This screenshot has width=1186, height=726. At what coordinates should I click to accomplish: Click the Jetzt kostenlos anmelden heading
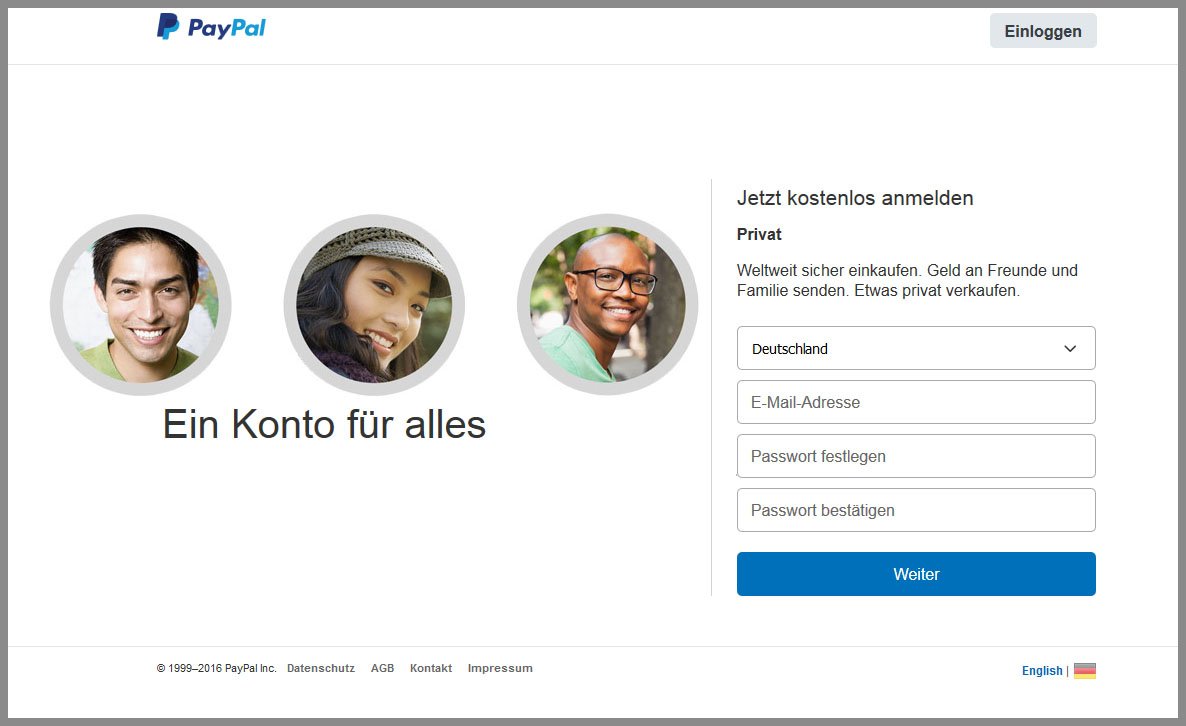(x=854, y=198)
